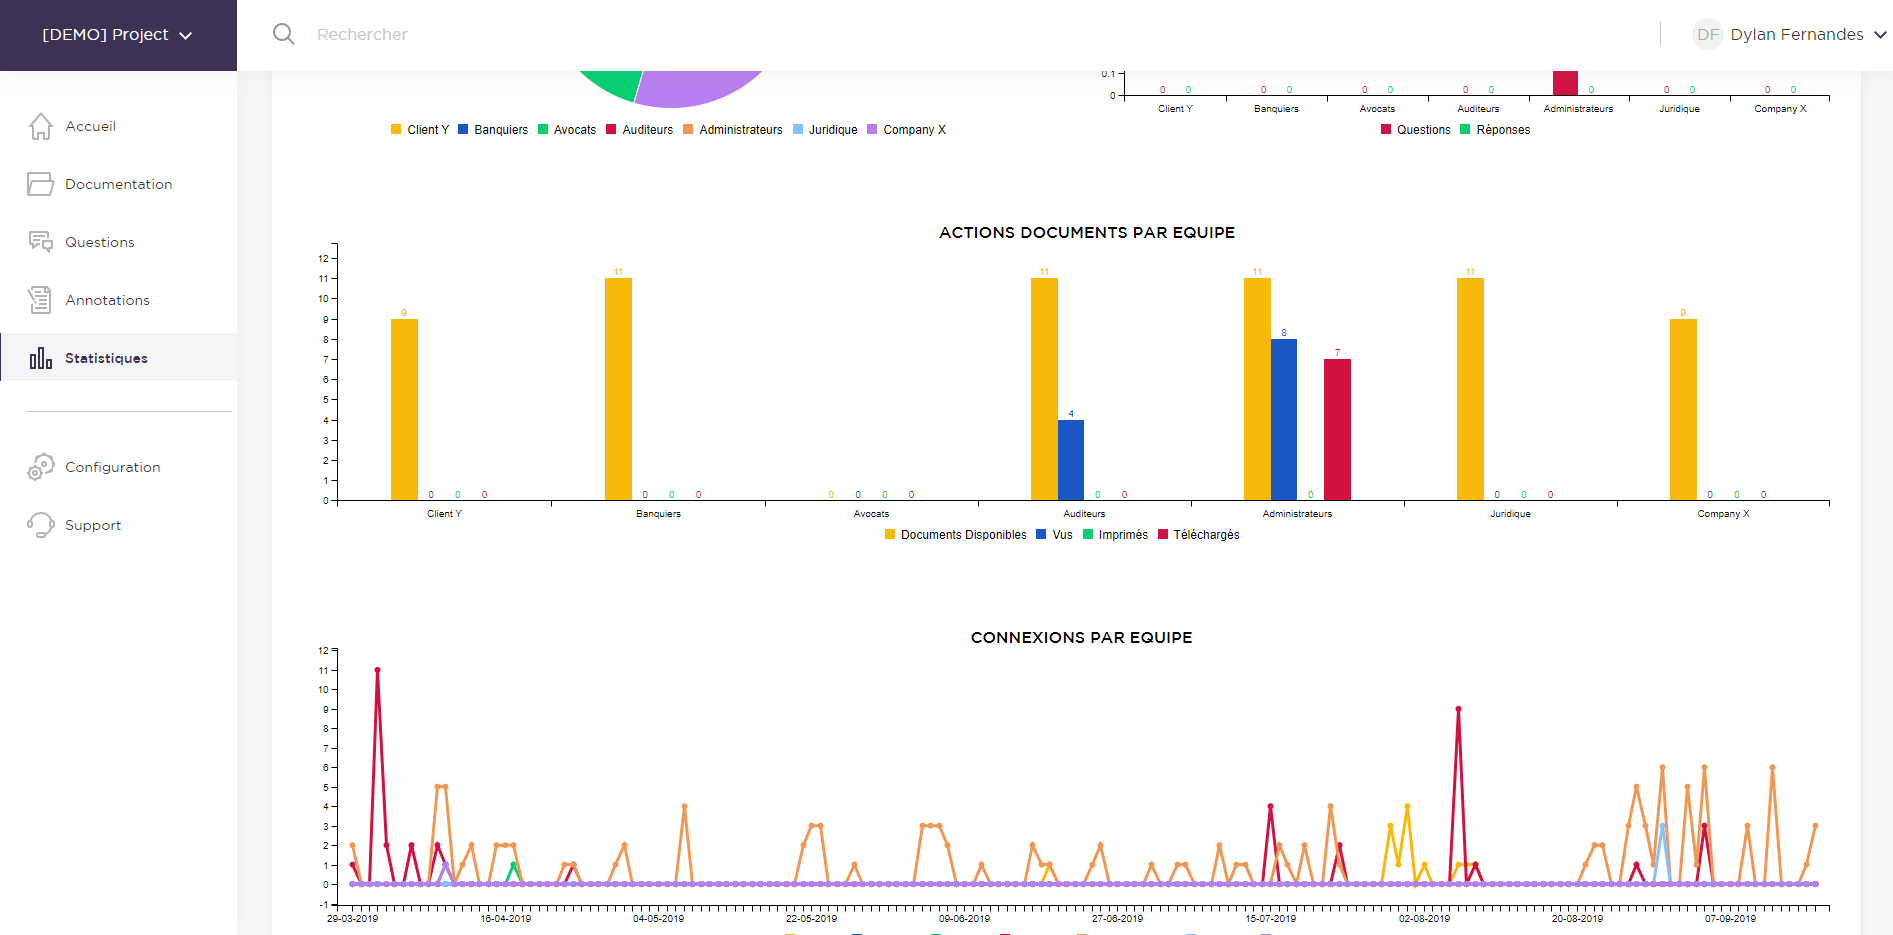The image size is (1893, 935).
Task: Click the Statistiques bar chart icon
Action: (x=41, y=358)
